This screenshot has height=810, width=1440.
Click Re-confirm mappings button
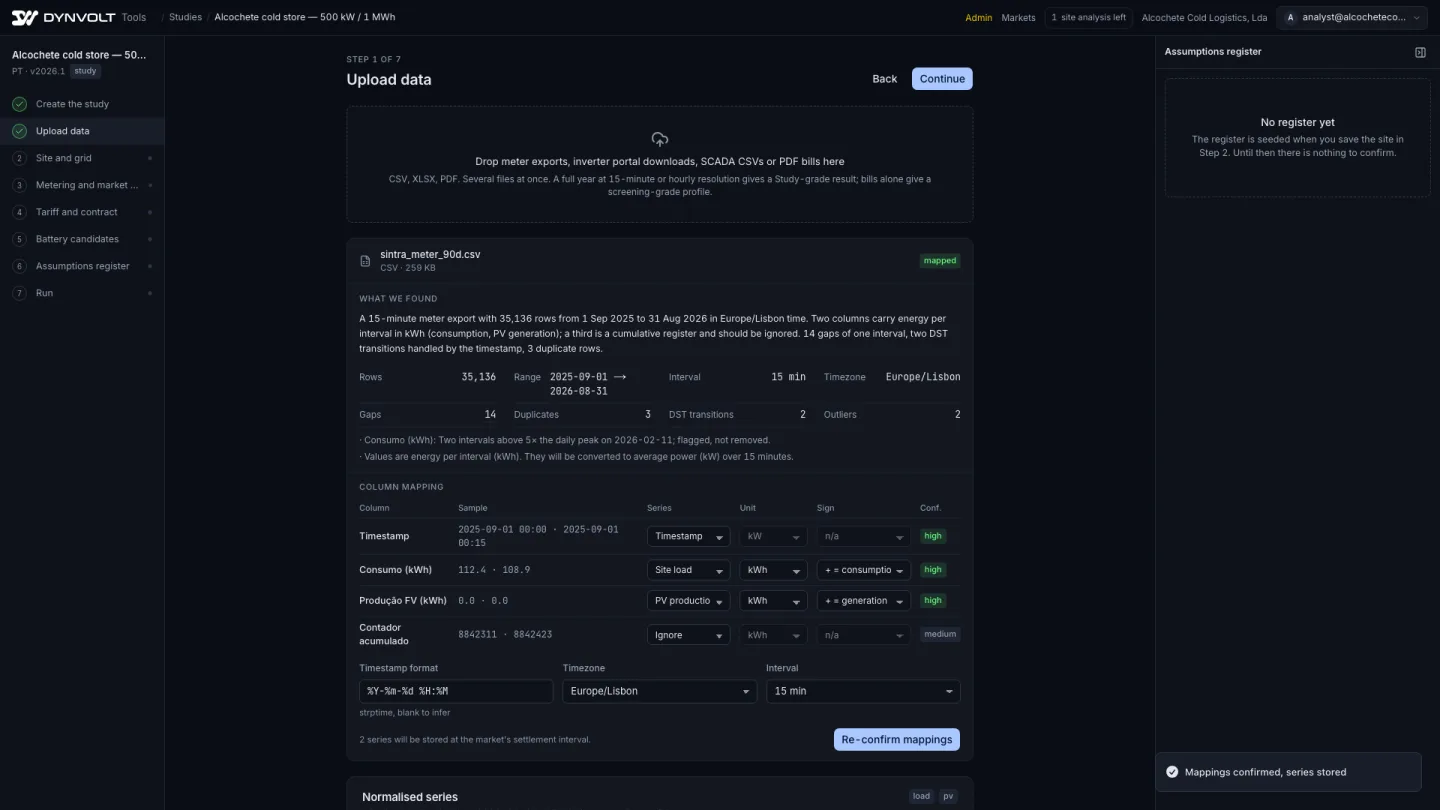(x=897, y=740)
